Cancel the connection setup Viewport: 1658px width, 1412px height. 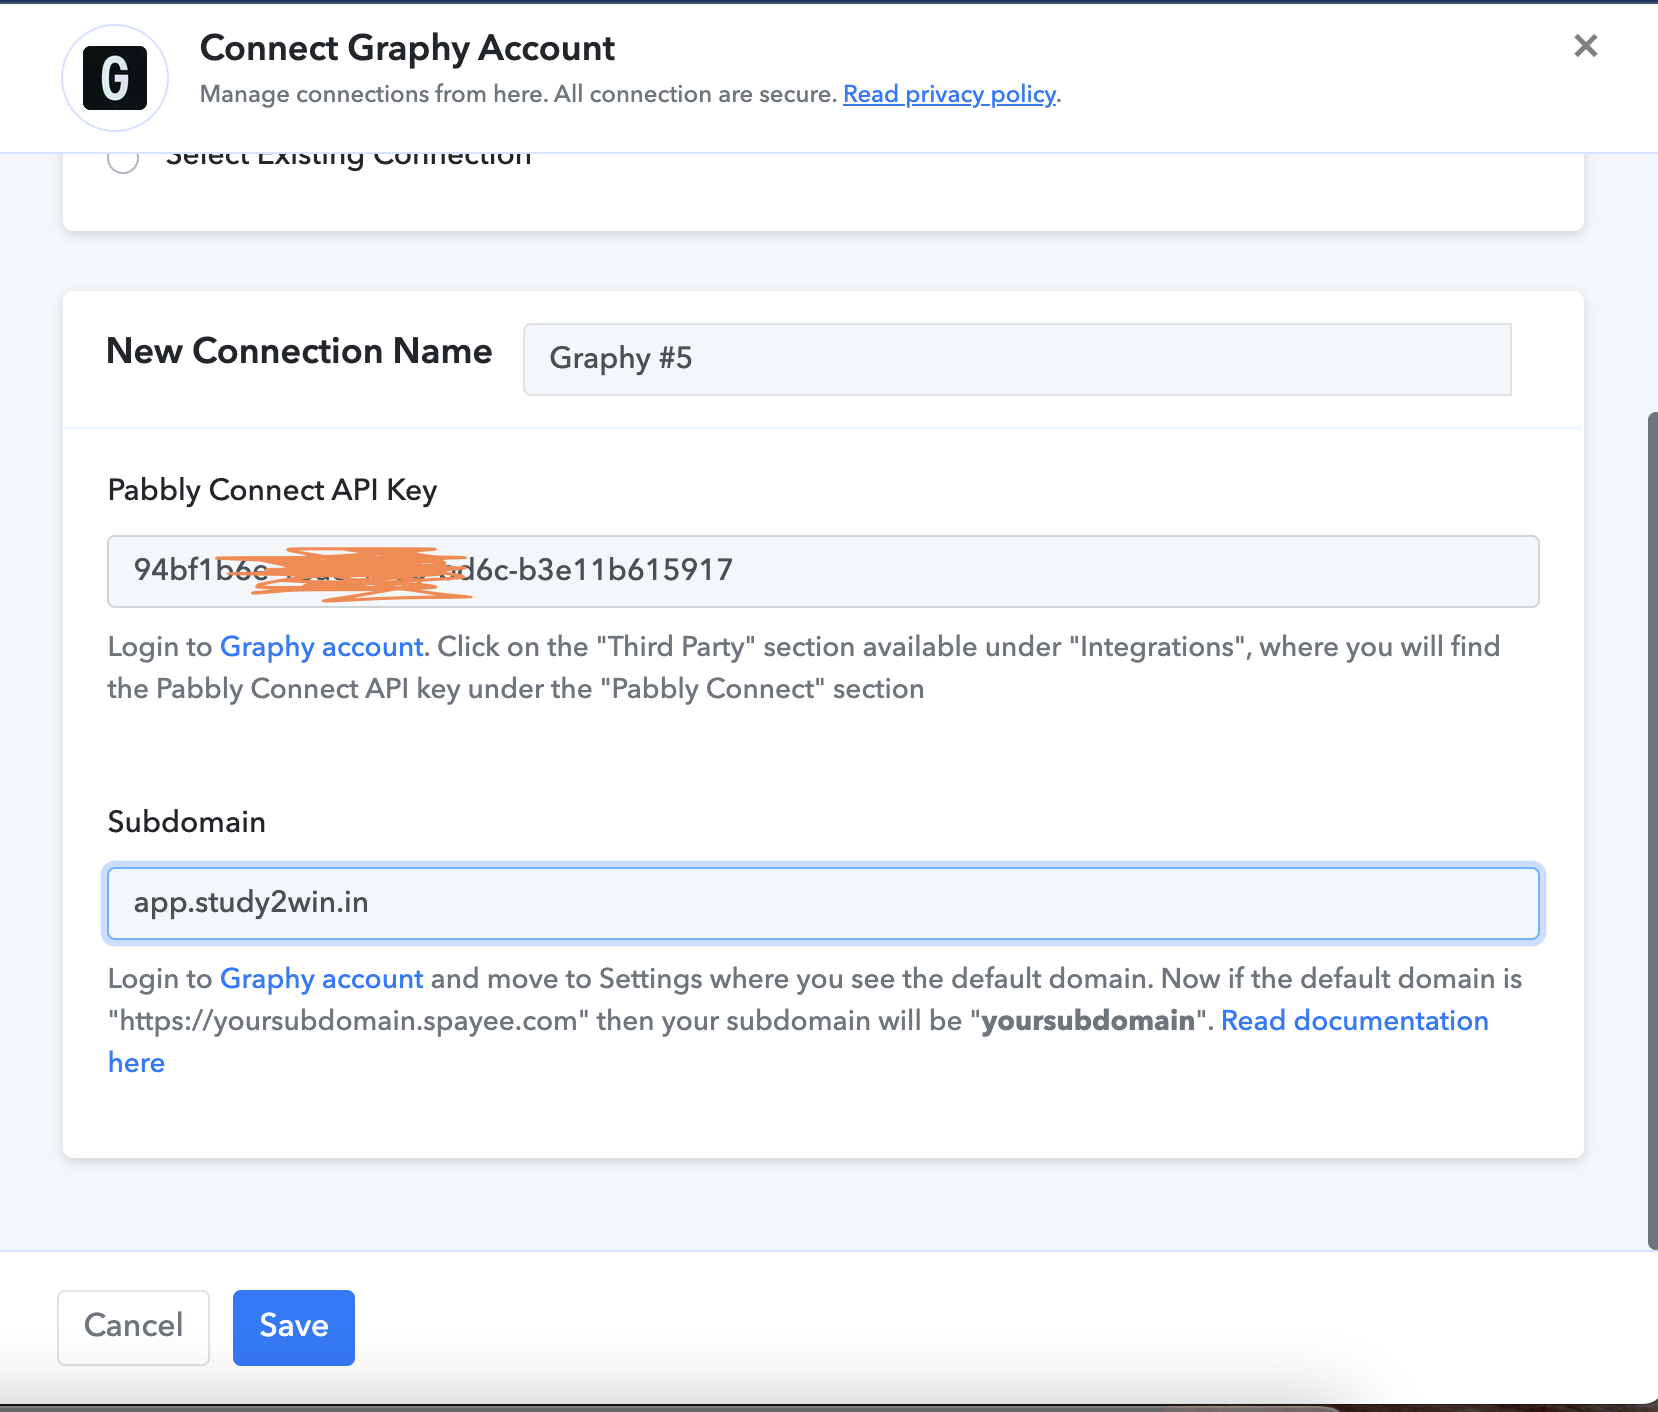(133, 1327)
